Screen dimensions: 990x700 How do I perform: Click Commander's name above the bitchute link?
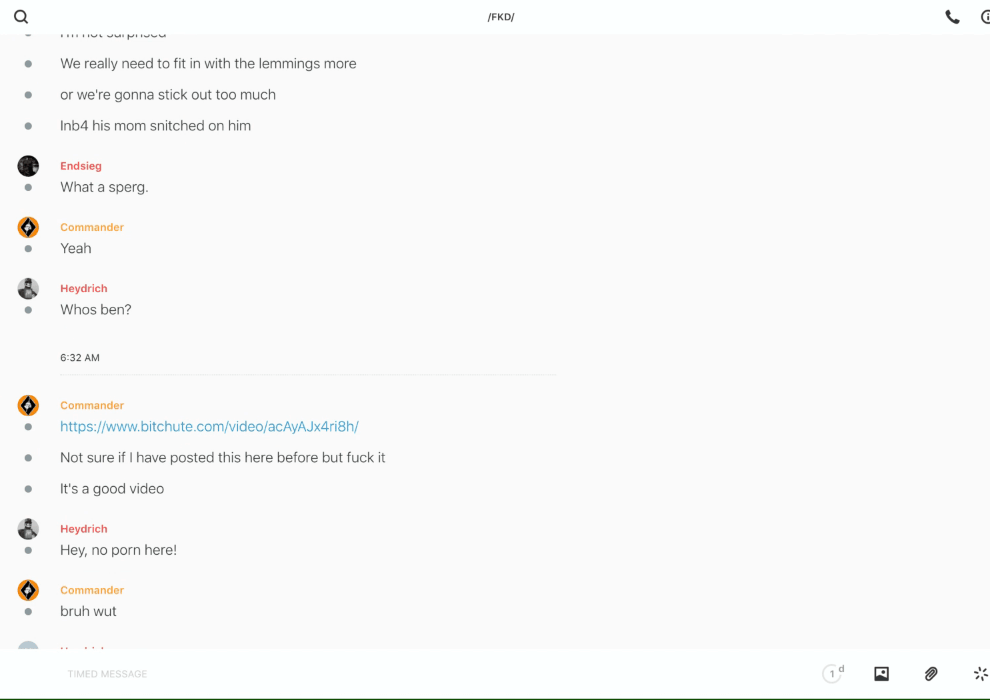tap(92, 406)
